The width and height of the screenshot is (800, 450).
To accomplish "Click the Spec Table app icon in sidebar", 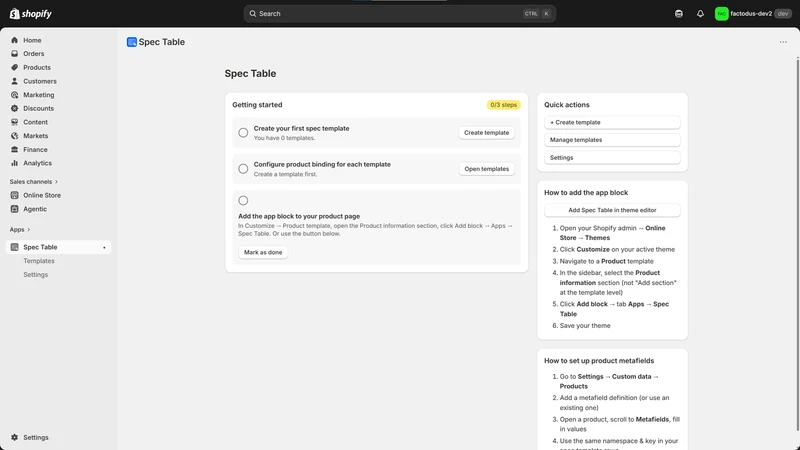I will [14, 247].
